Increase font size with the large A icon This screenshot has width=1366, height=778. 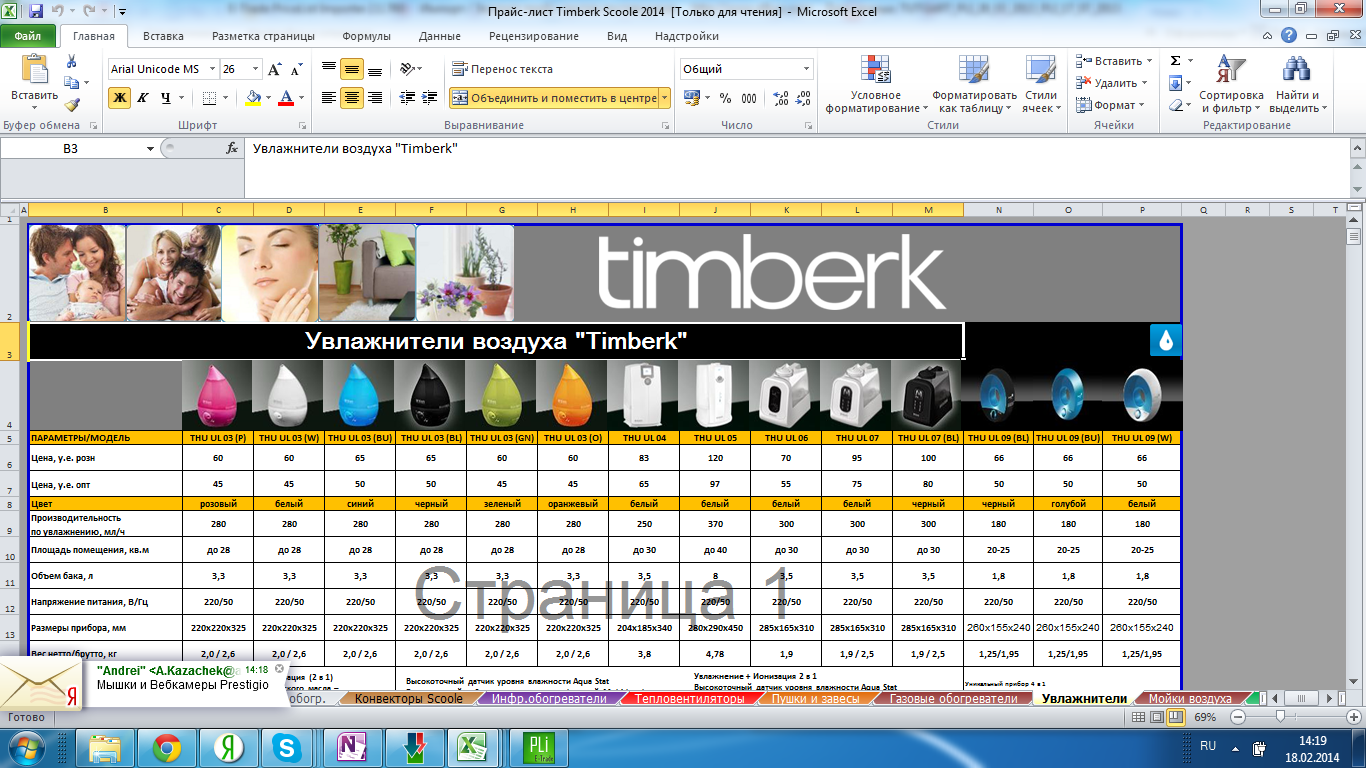(274, 70)
